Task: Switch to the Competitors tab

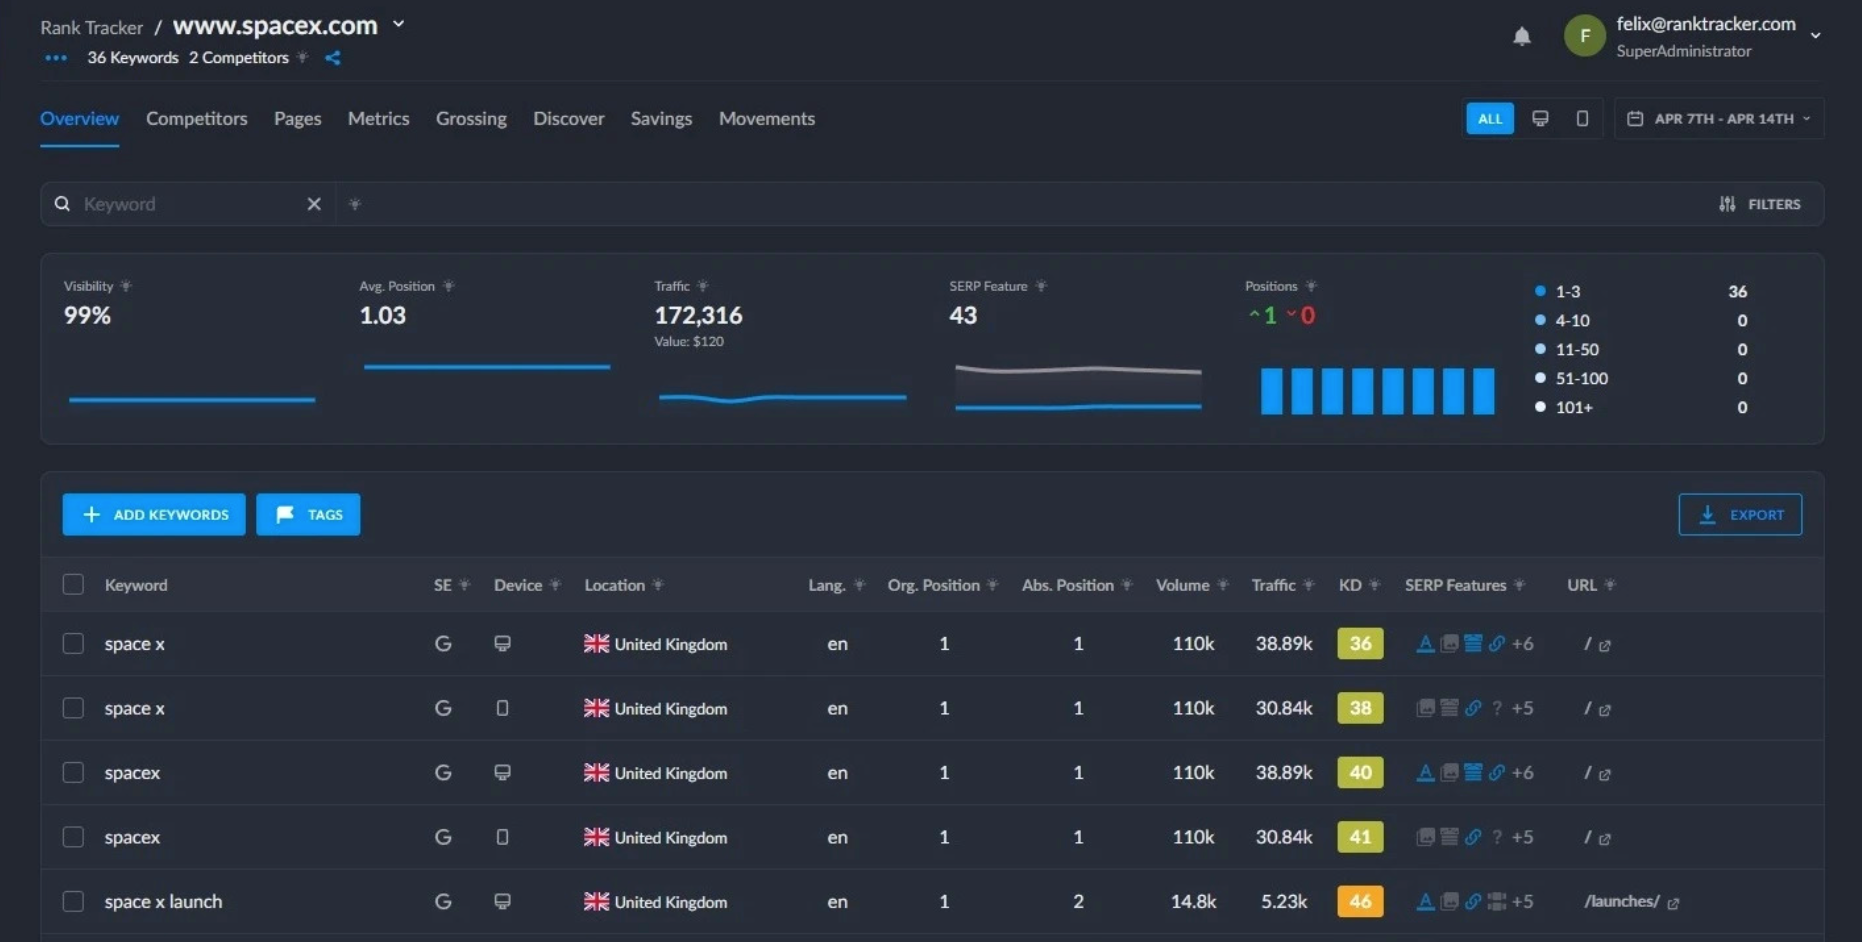Action: pos(196,118)
